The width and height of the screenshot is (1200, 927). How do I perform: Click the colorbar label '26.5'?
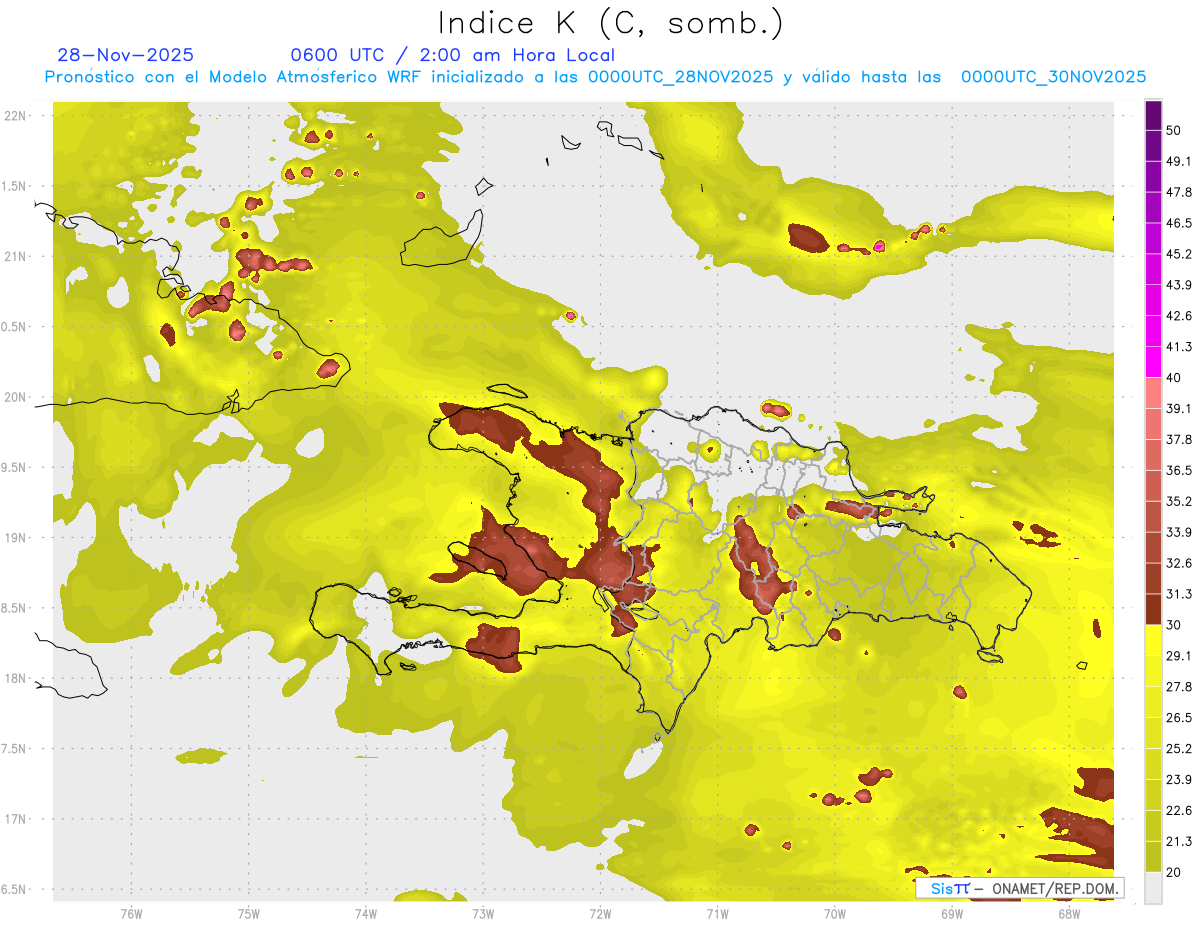pyautogui.click(x=1179, y=718)
